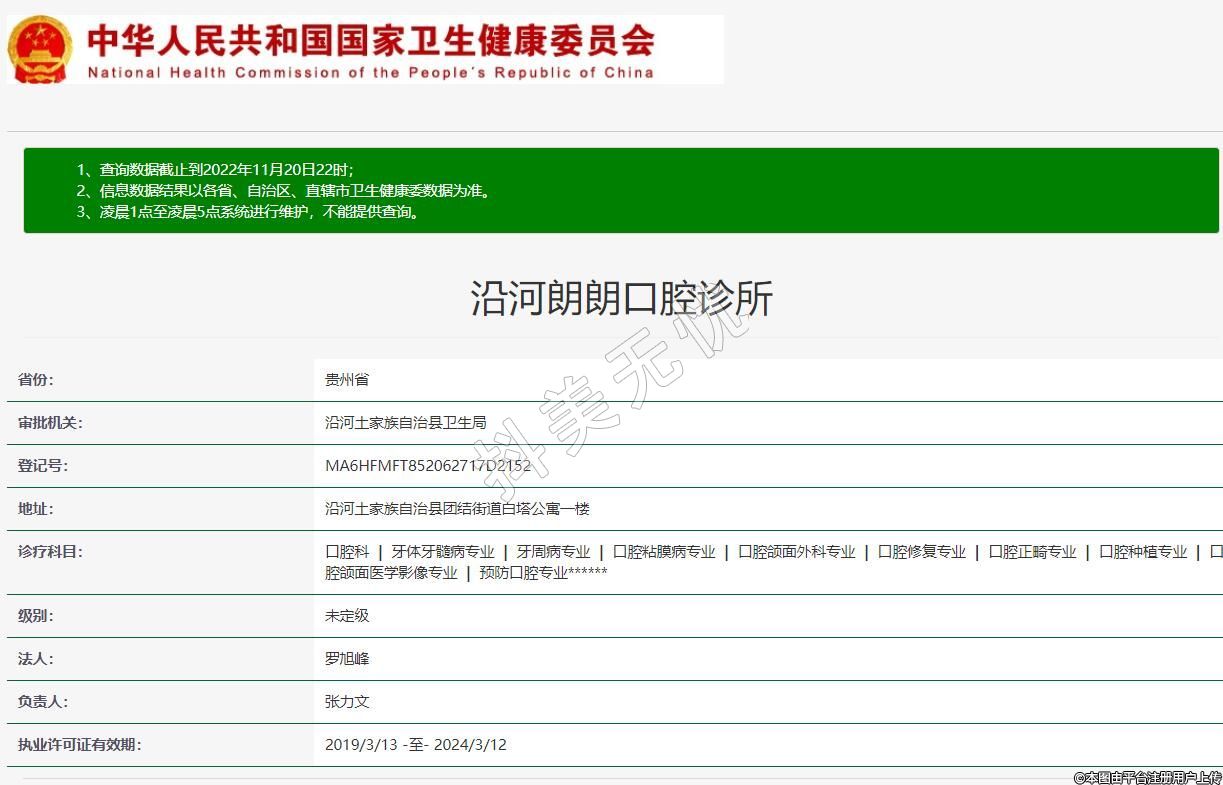Click the 中华人民共和国国家卫生健康委员会 header title
The image size is (1223, 785).
pos(370,40)
